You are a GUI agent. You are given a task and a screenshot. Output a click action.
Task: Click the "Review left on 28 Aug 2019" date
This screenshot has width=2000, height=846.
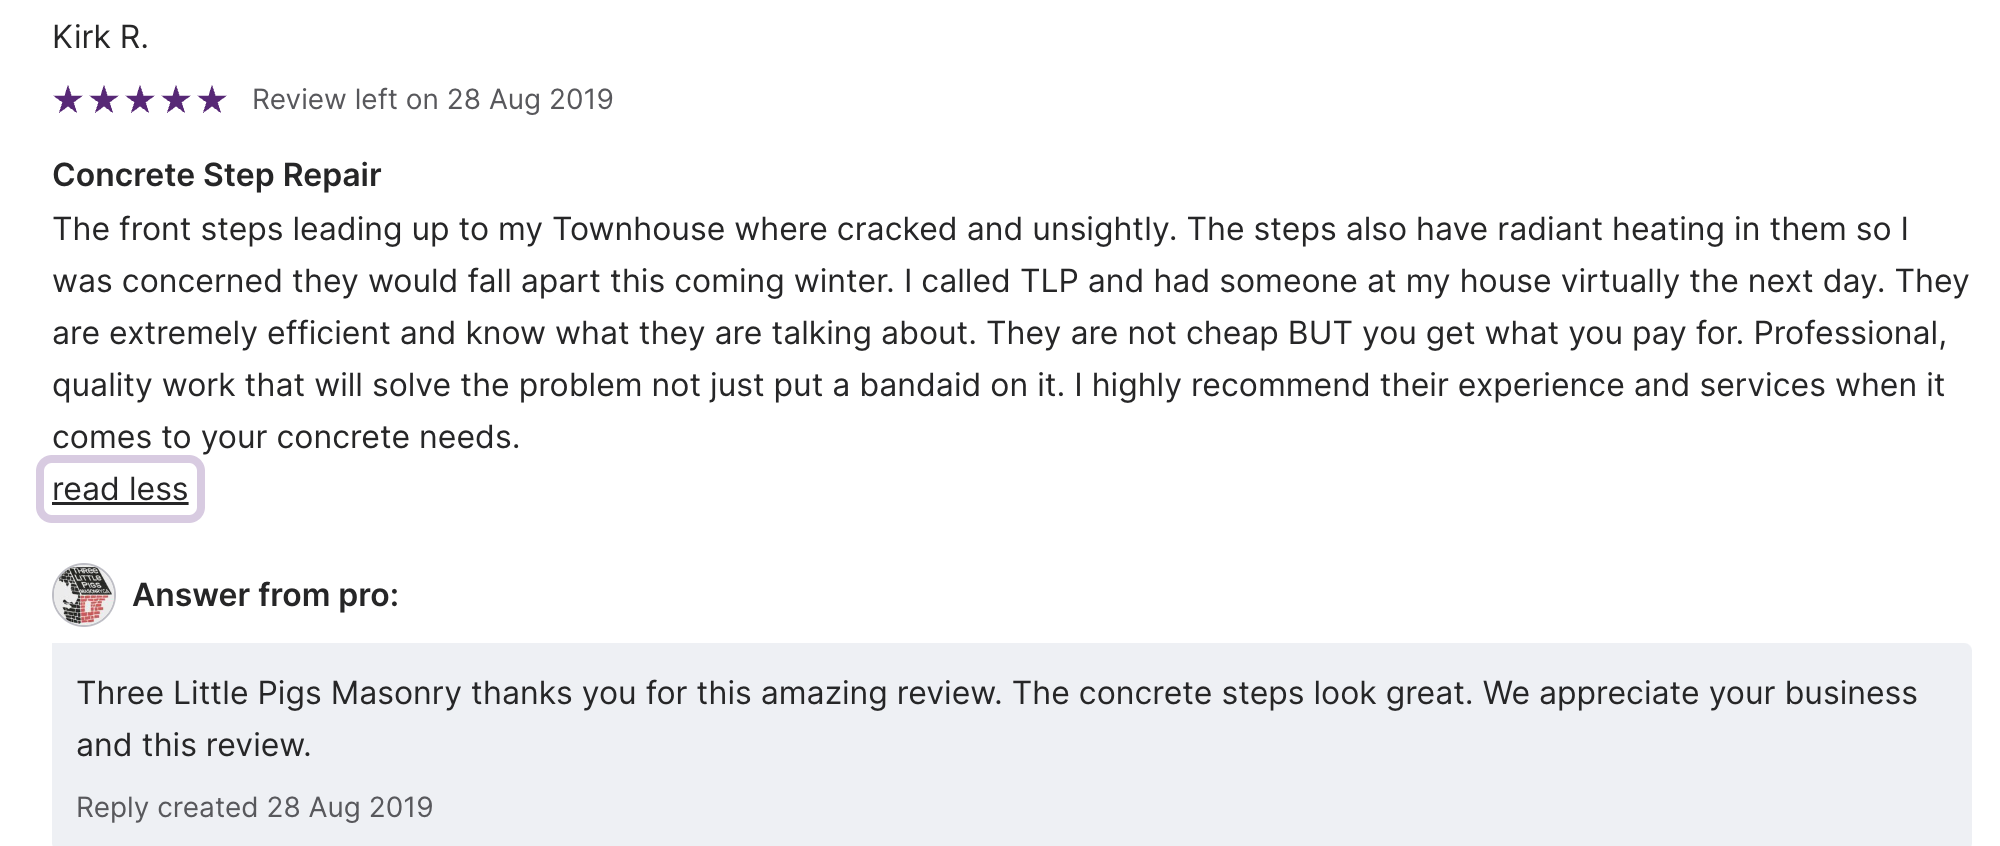point(432,100)
